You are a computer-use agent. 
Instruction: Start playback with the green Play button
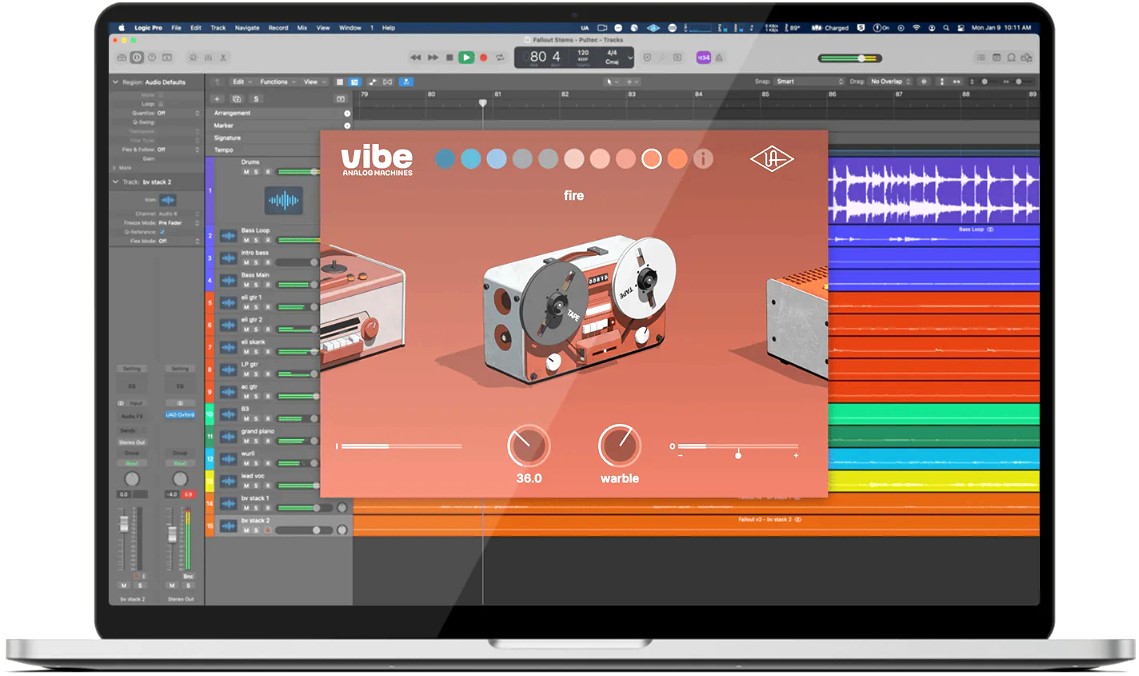point(466,57)
